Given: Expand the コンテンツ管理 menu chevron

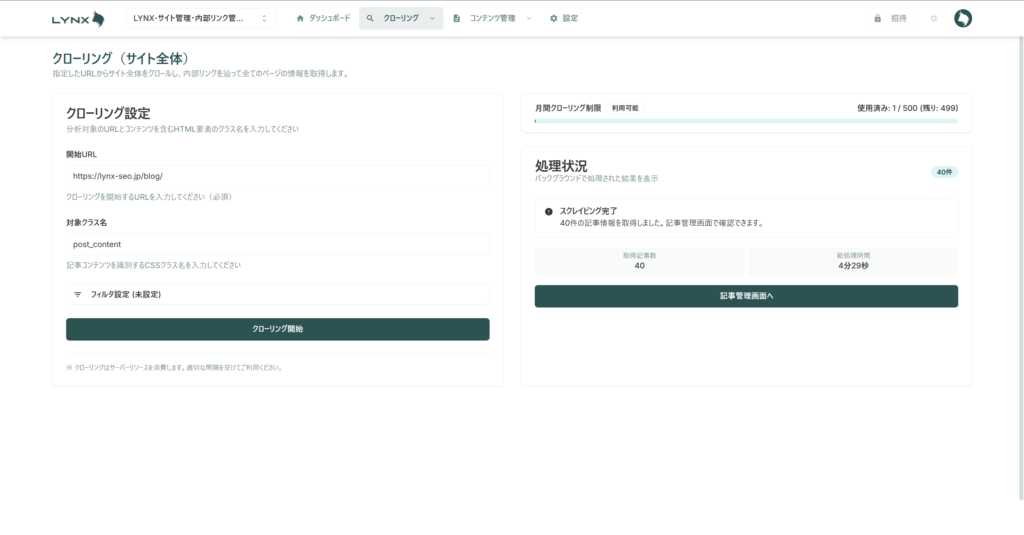Looking at the screenshot, I should pyautogui.click(x=528, y=18).
